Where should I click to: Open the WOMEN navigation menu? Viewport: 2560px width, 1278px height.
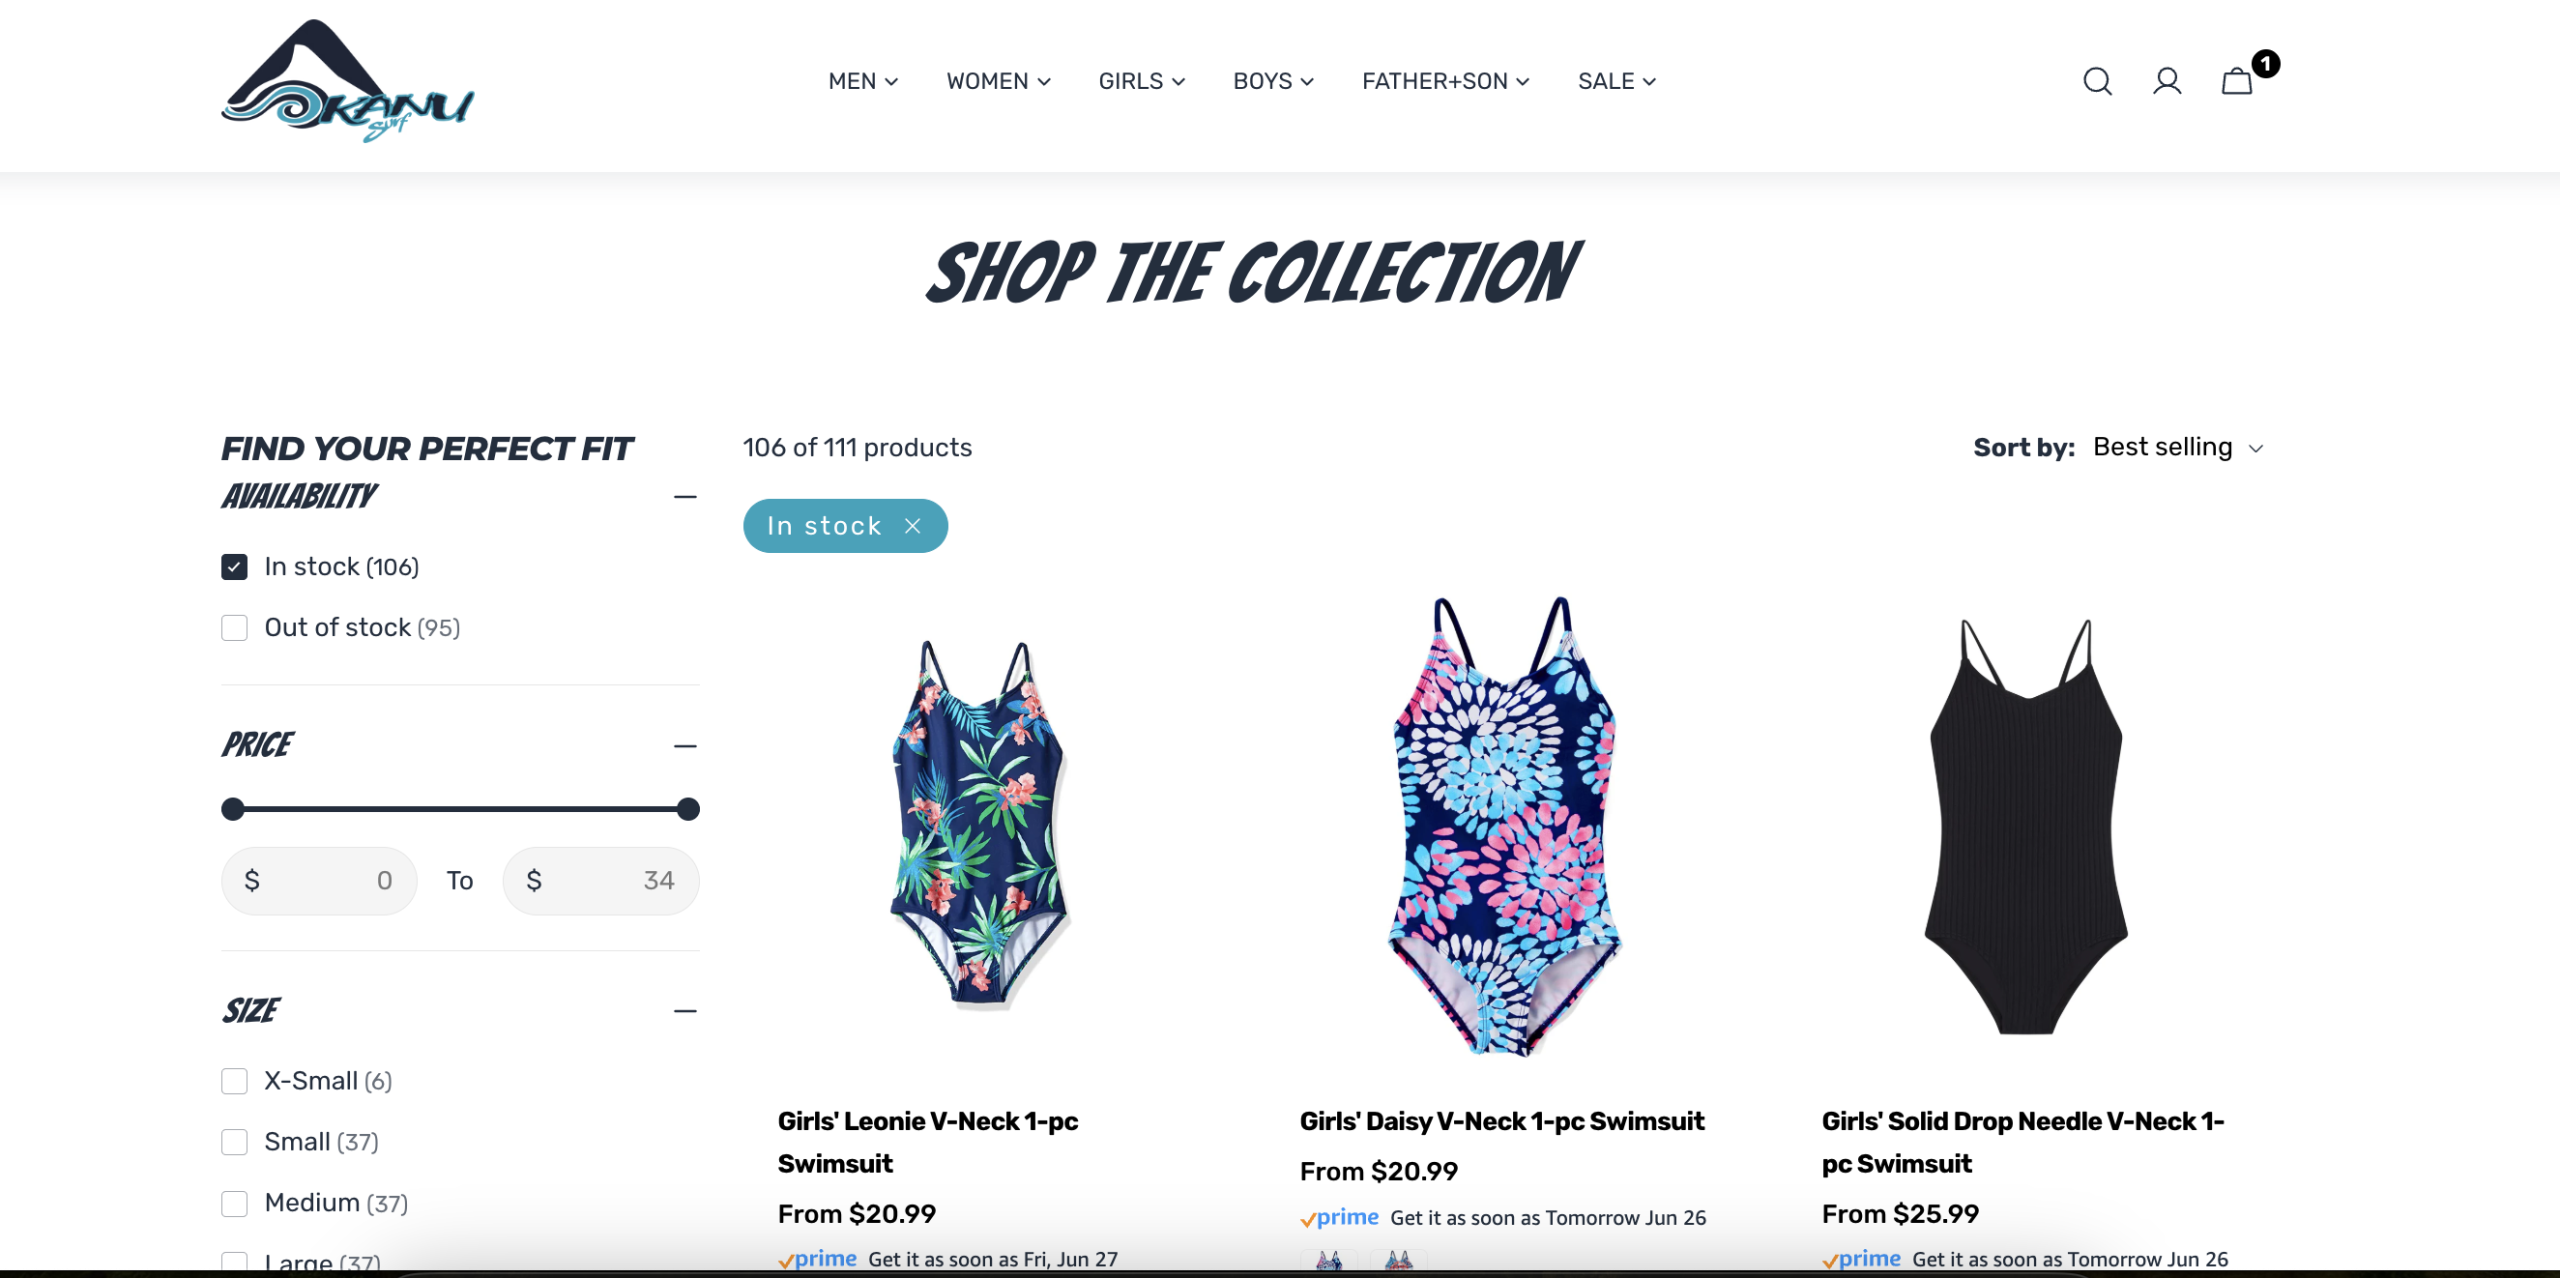pyautogui.click(x=998, y=81)
